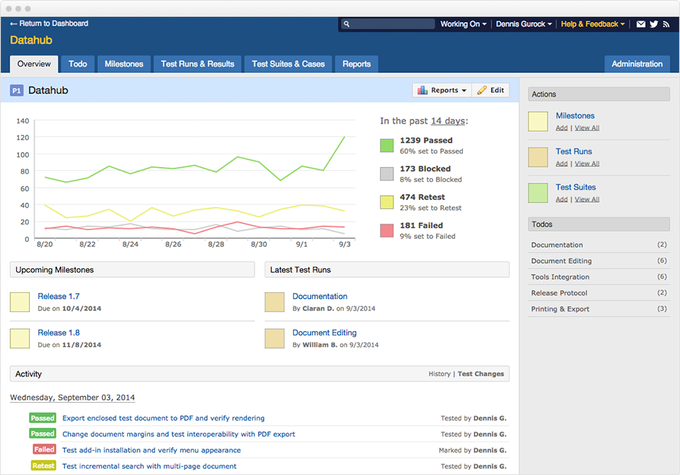
Task: Click the Edit project button
Action: coord(490,90)
